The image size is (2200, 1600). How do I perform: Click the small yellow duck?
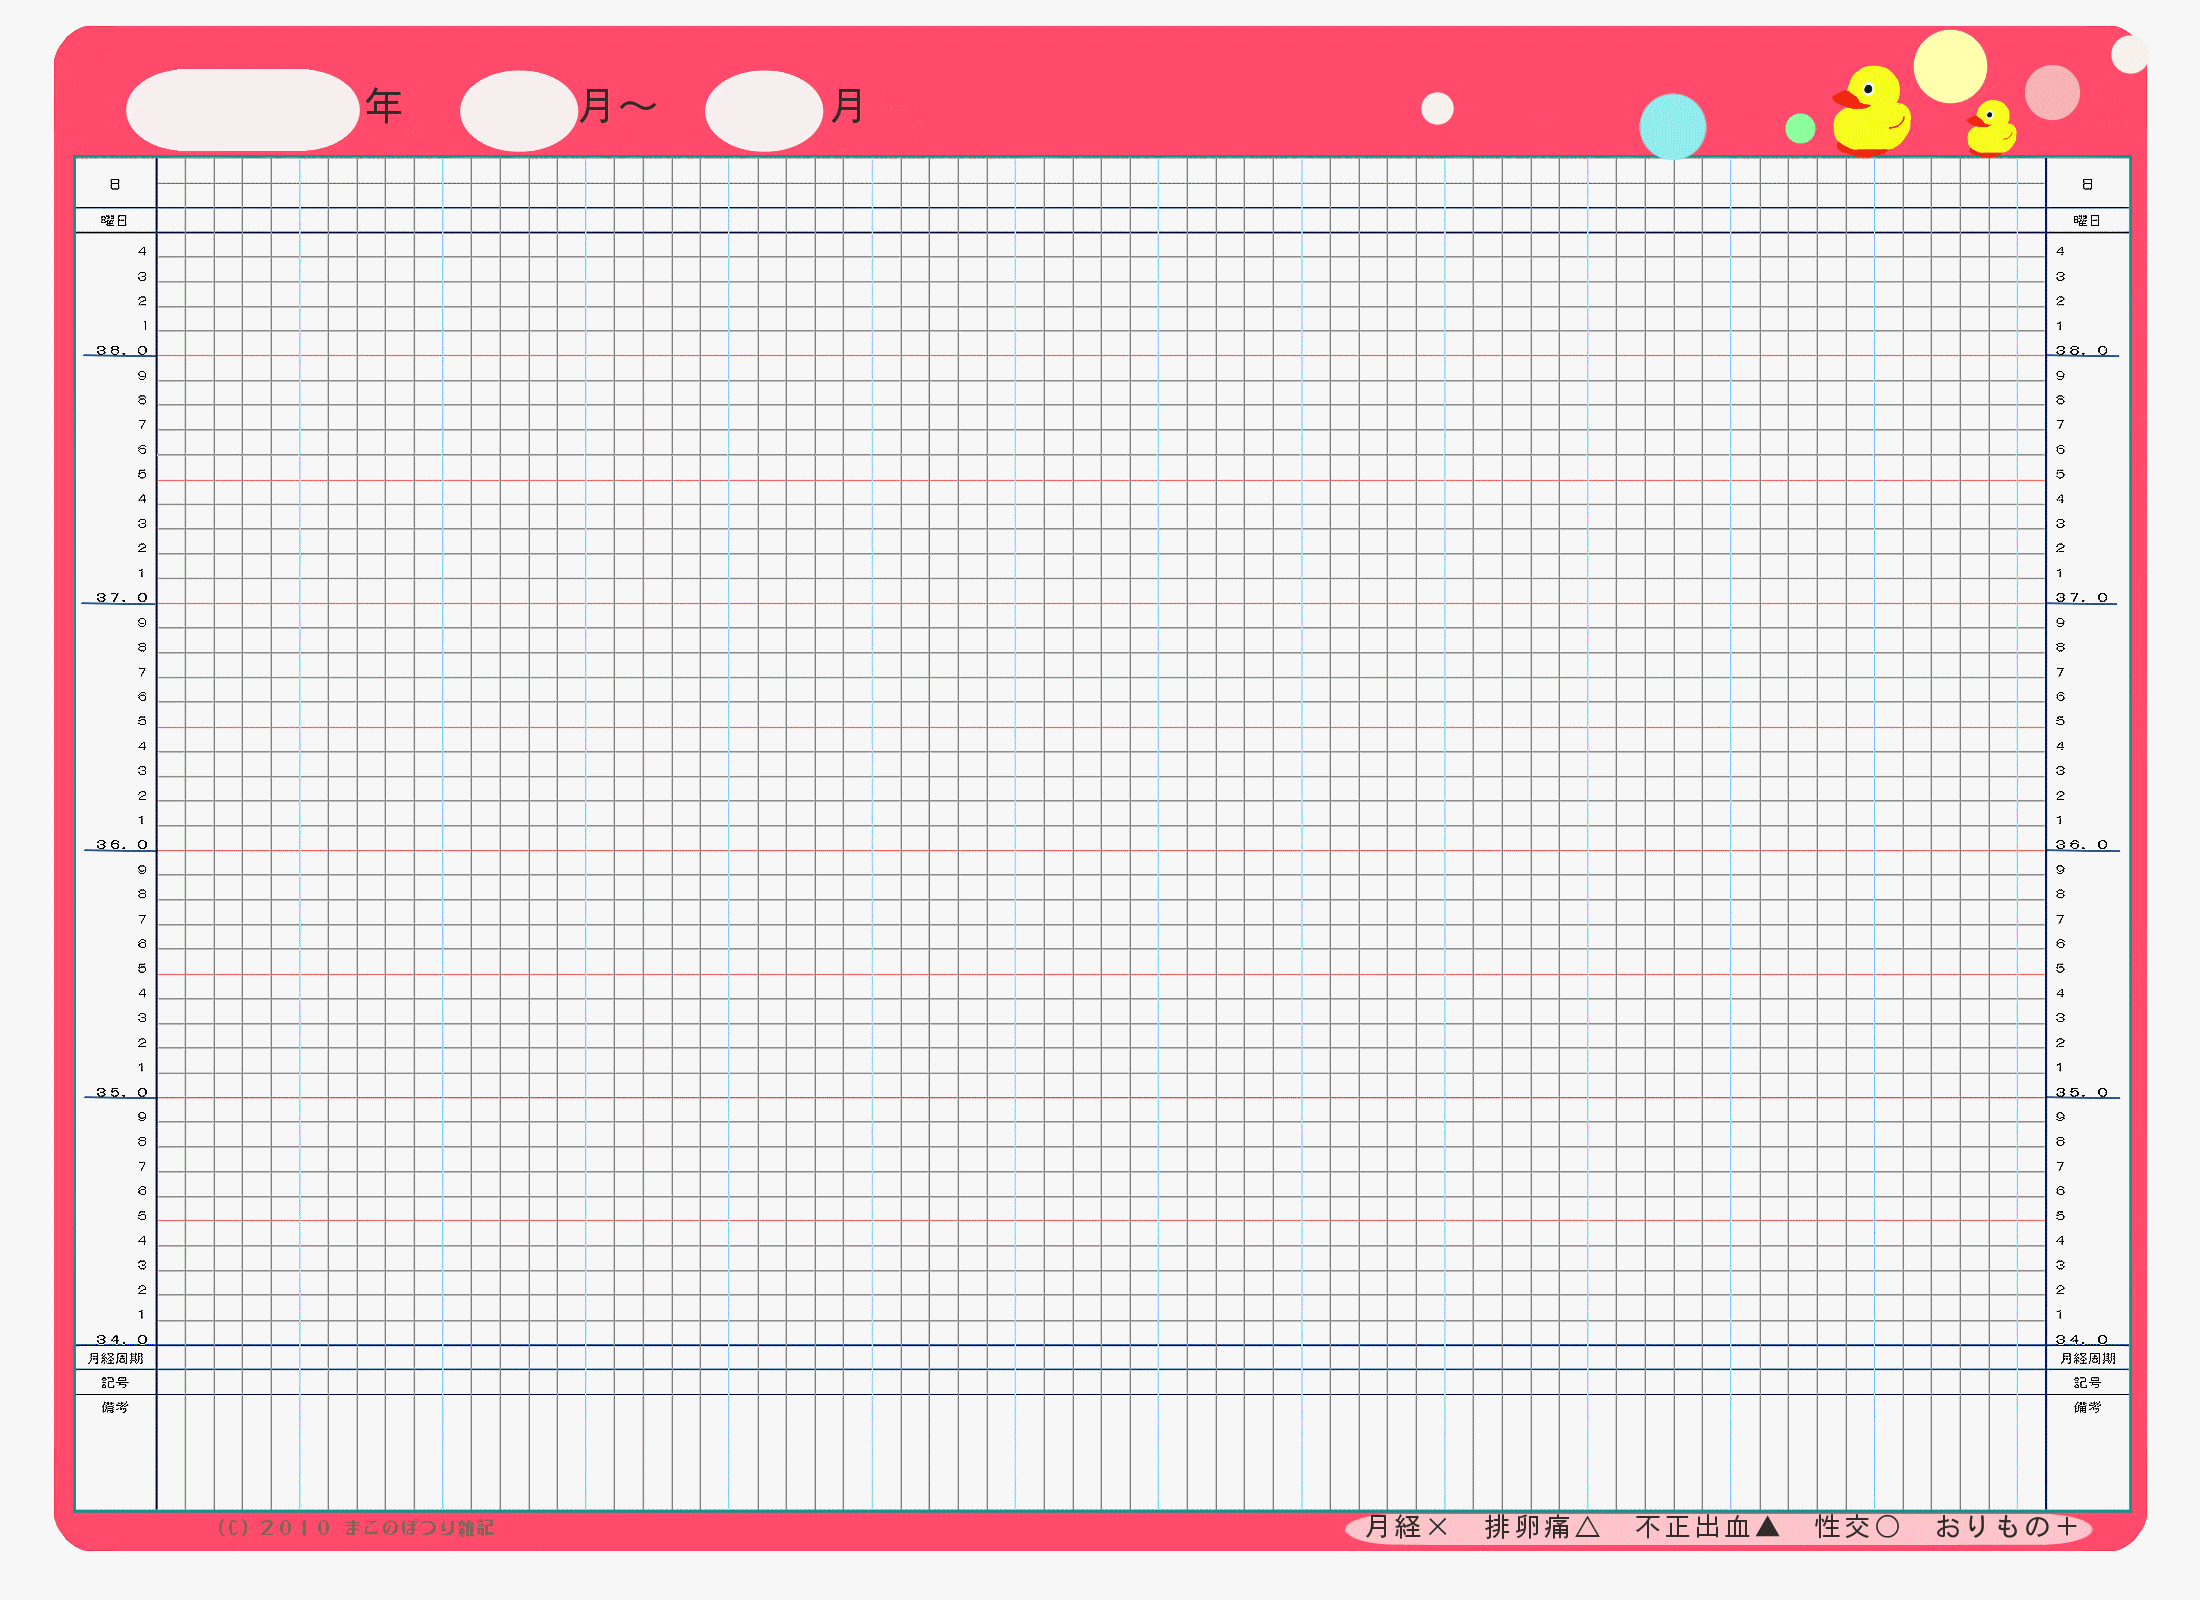1991,128
